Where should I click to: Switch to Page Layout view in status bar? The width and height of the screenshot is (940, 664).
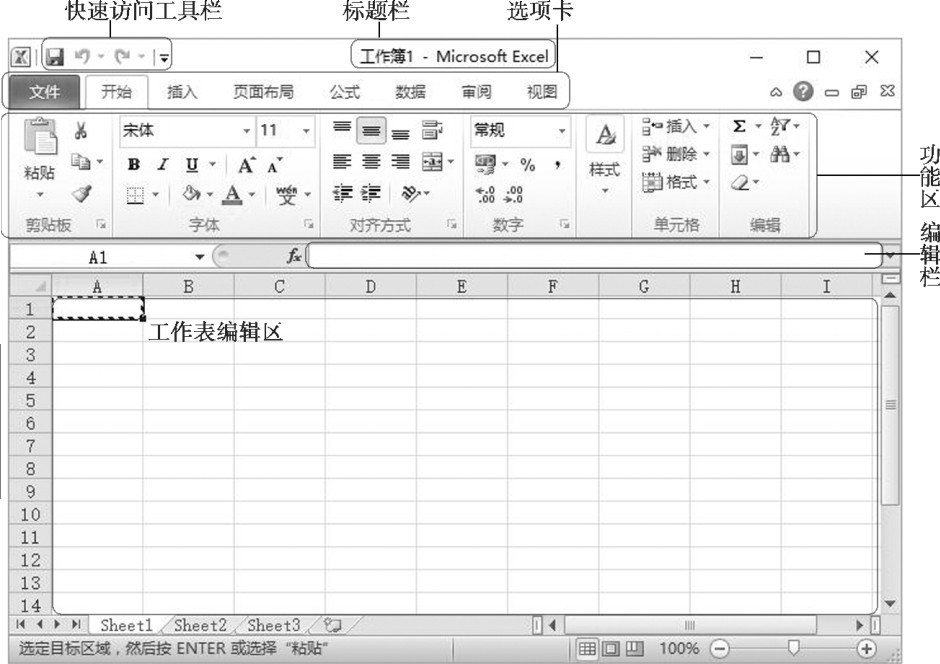(x=611, y=648)
